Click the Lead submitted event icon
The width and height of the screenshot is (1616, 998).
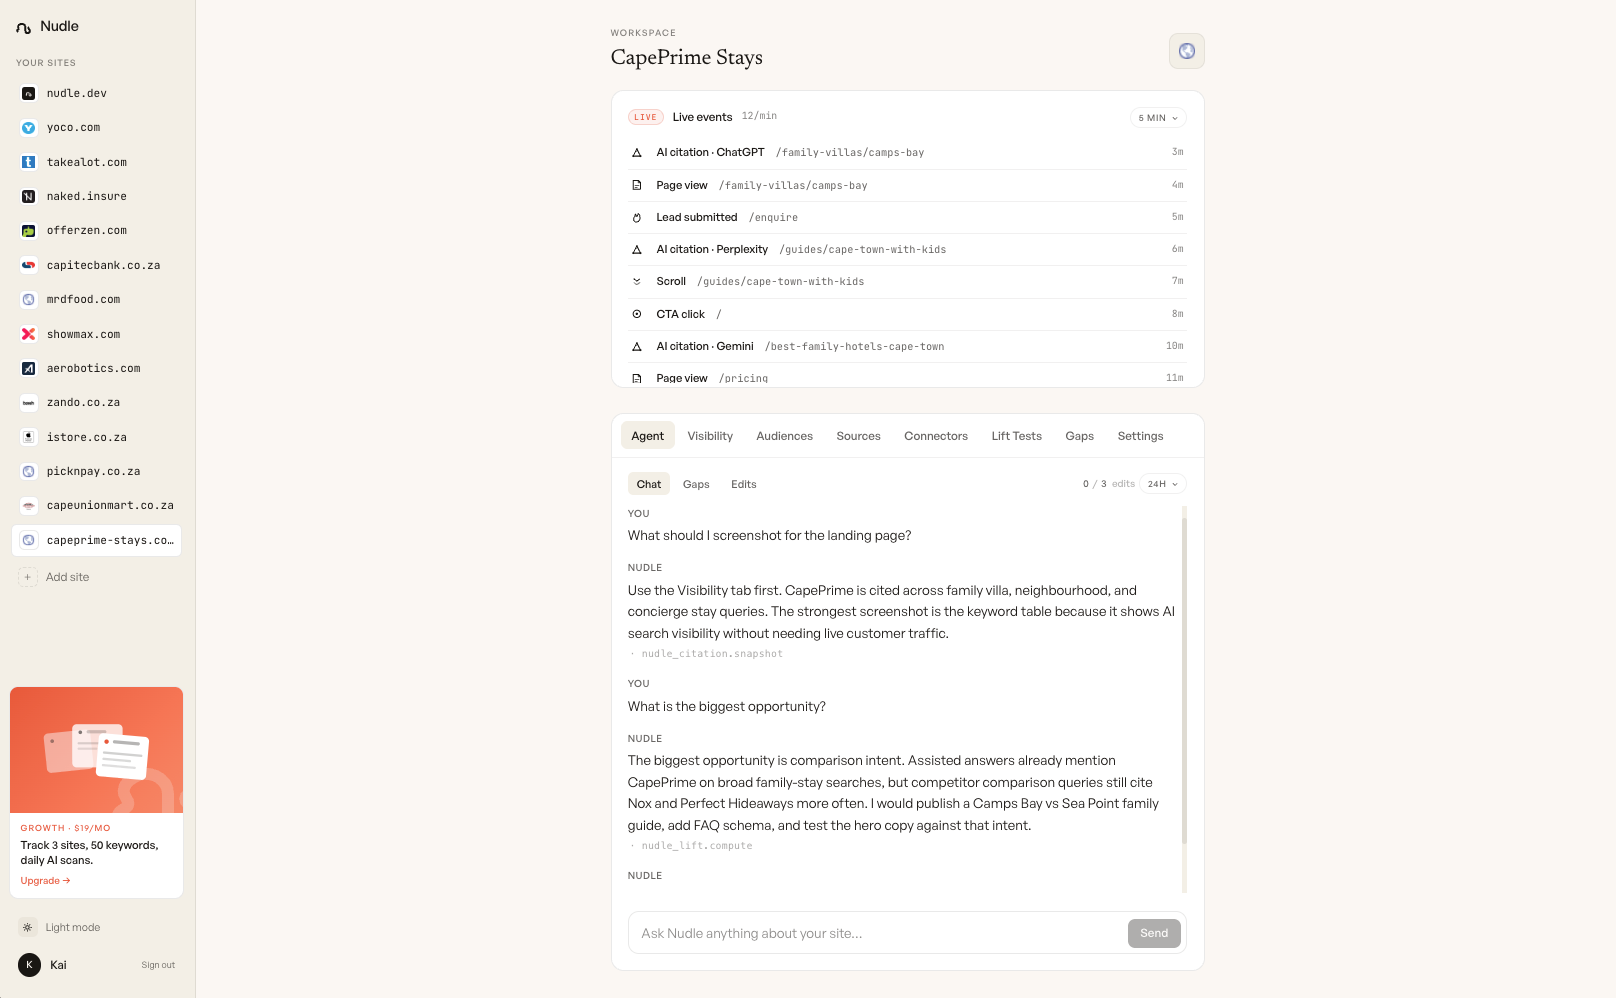point(637,217)
